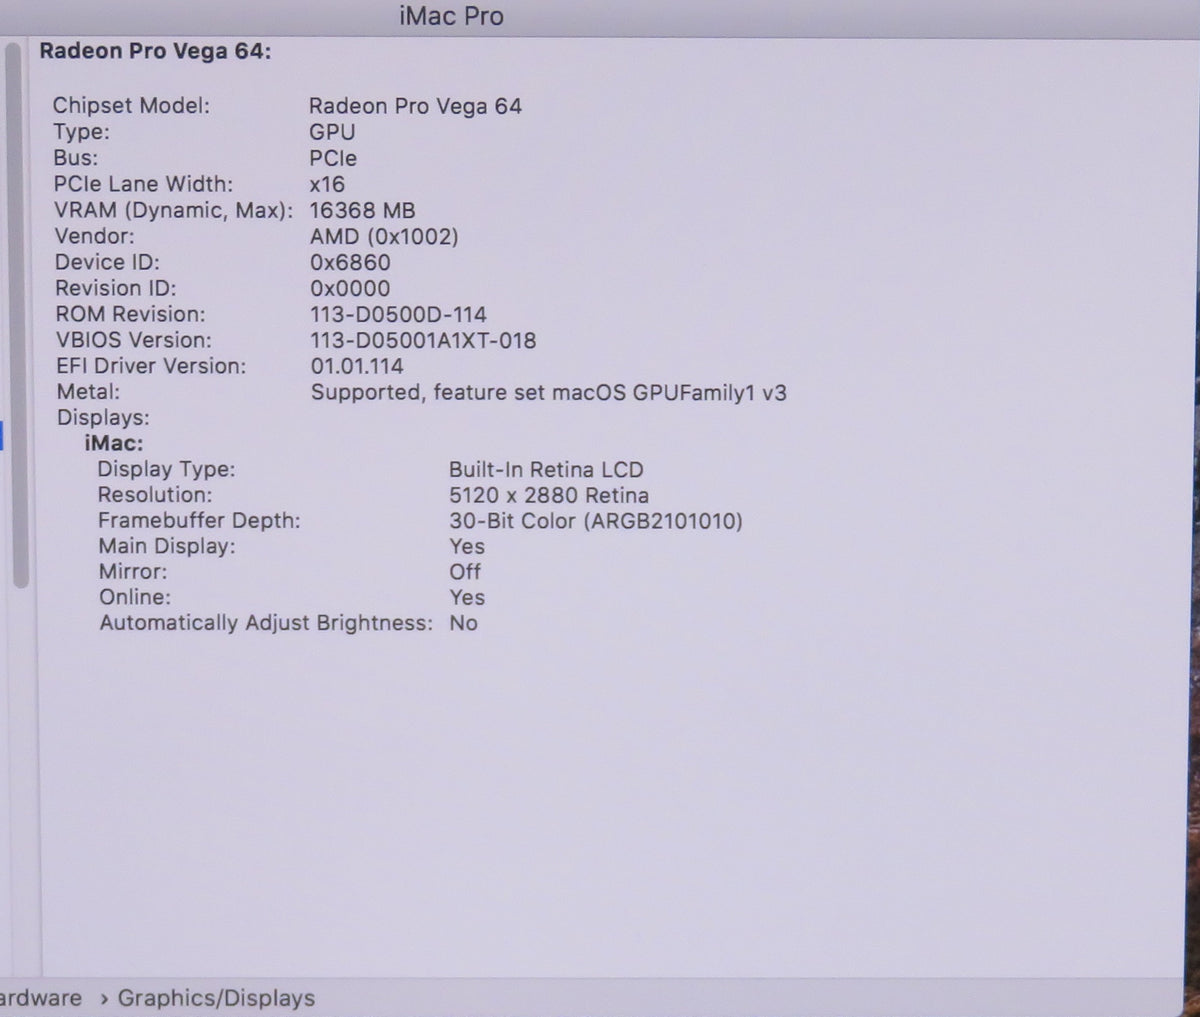The width and height of the screenshot is (1200, 1017).
Task: Click the Displays label
Action: coord(103,418)
